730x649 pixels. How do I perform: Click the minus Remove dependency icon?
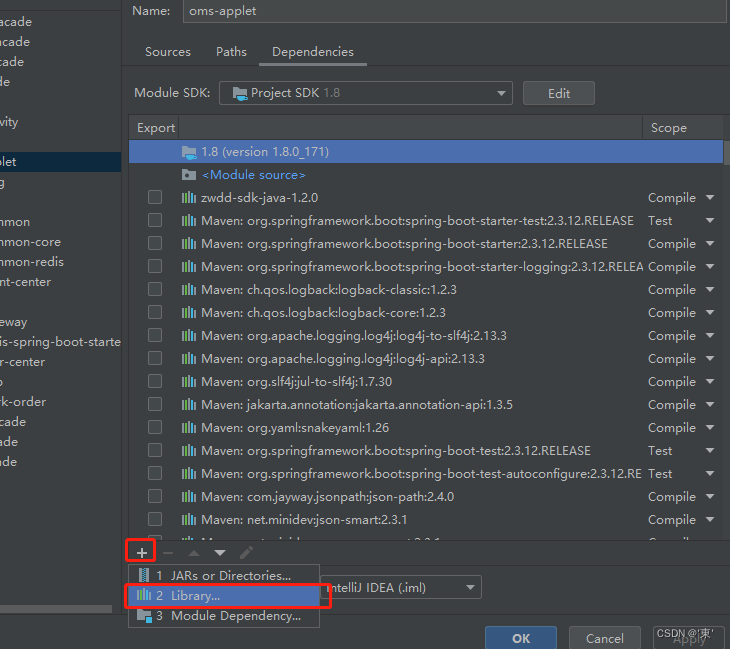click(168, 553)
